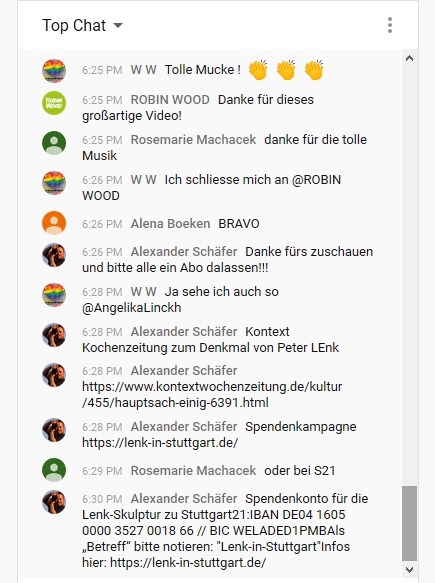Open the Top Chat dropdown arrow
Image resolution: width=435 pixels, height=583 pixels.
point(118,26)
